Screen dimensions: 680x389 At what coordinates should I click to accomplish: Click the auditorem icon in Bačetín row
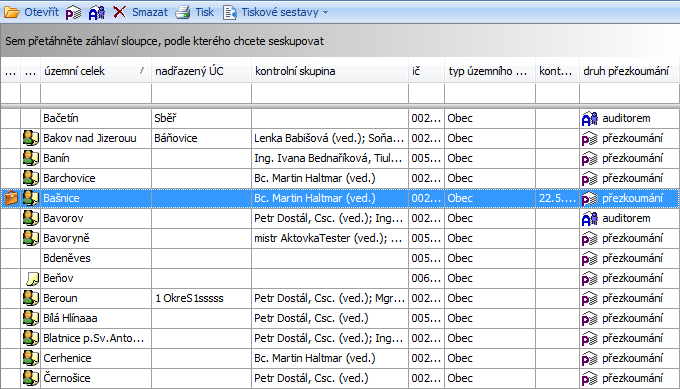[x=590, y=118]
